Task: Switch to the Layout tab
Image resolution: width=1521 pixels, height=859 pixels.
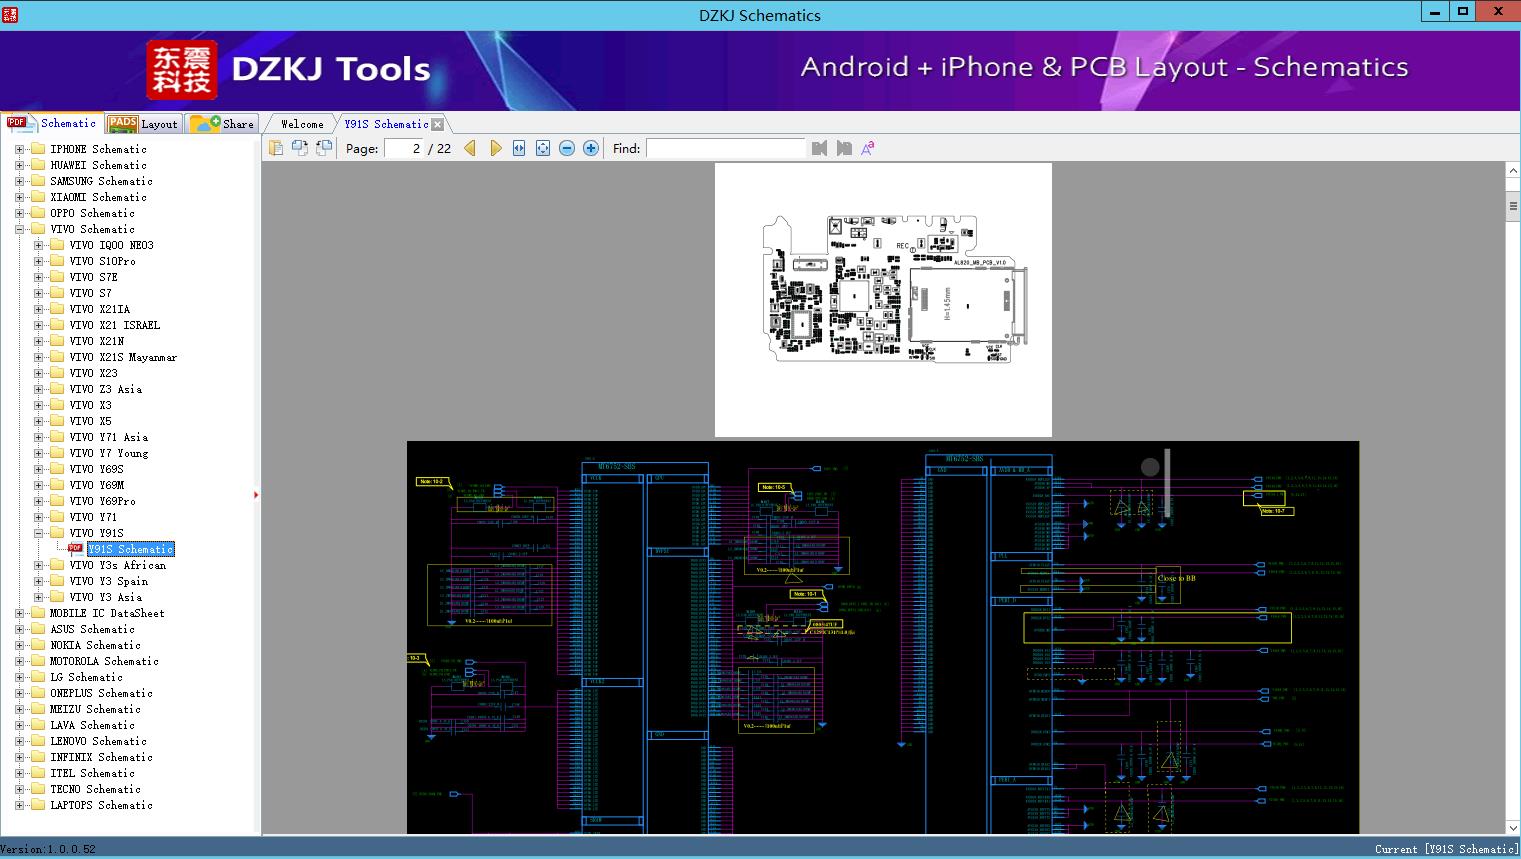Action: [144, 124]
